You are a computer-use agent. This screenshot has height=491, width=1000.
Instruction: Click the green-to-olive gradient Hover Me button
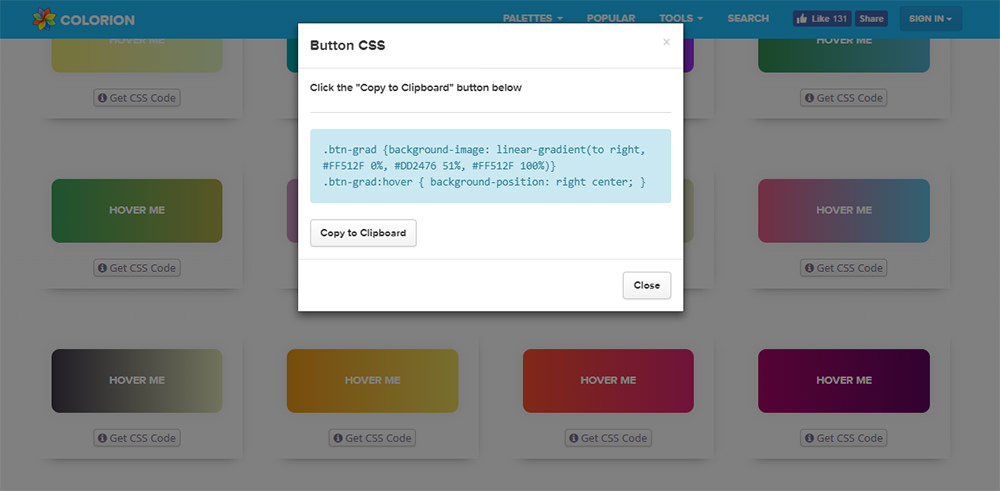click(137, 210)
